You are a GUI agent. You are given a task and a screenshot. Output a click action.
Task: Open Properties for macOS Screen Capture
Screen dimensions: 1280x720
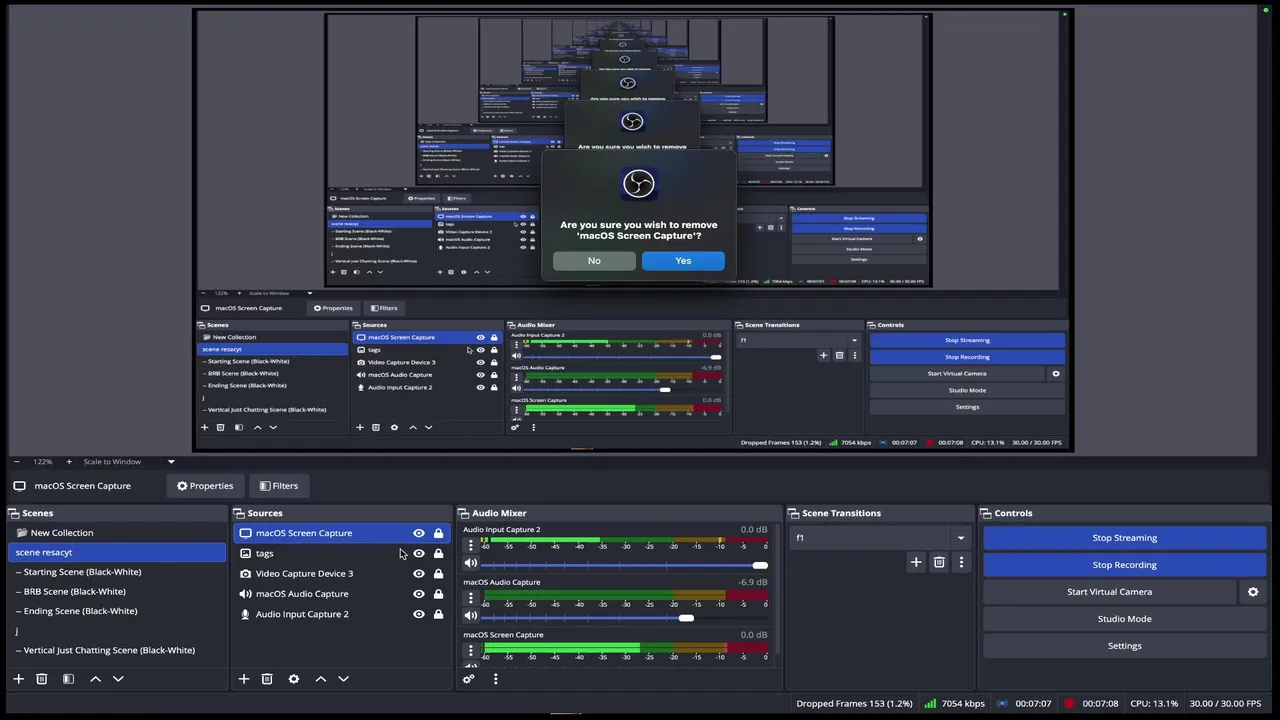coord(205,486)
